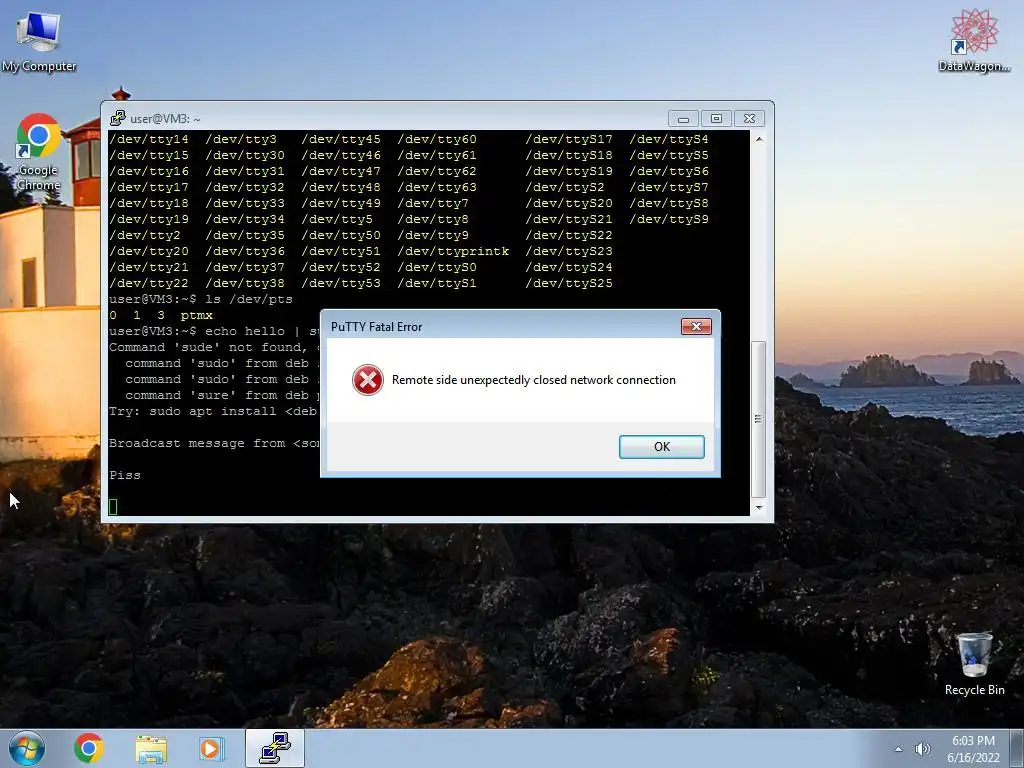Screen dimensions: 1024x768
Task: Click 'ptmx' in the terminal output
Action: [197, 315]
